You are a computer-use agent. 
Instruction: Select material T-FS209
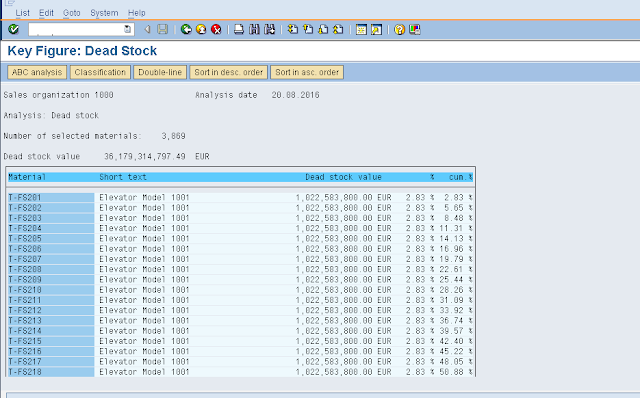tap(51, 280)
